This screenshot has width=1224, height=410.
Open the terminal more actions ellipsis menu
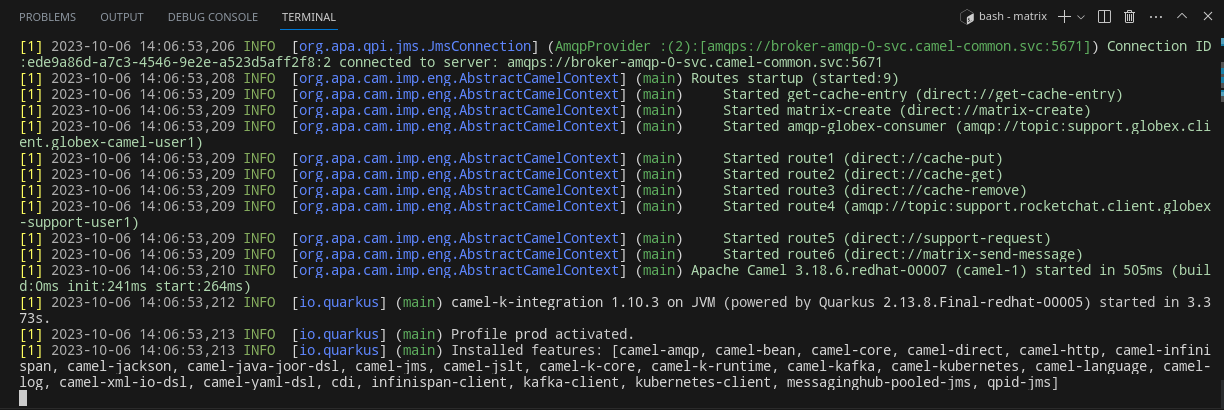coord(1155,17)
